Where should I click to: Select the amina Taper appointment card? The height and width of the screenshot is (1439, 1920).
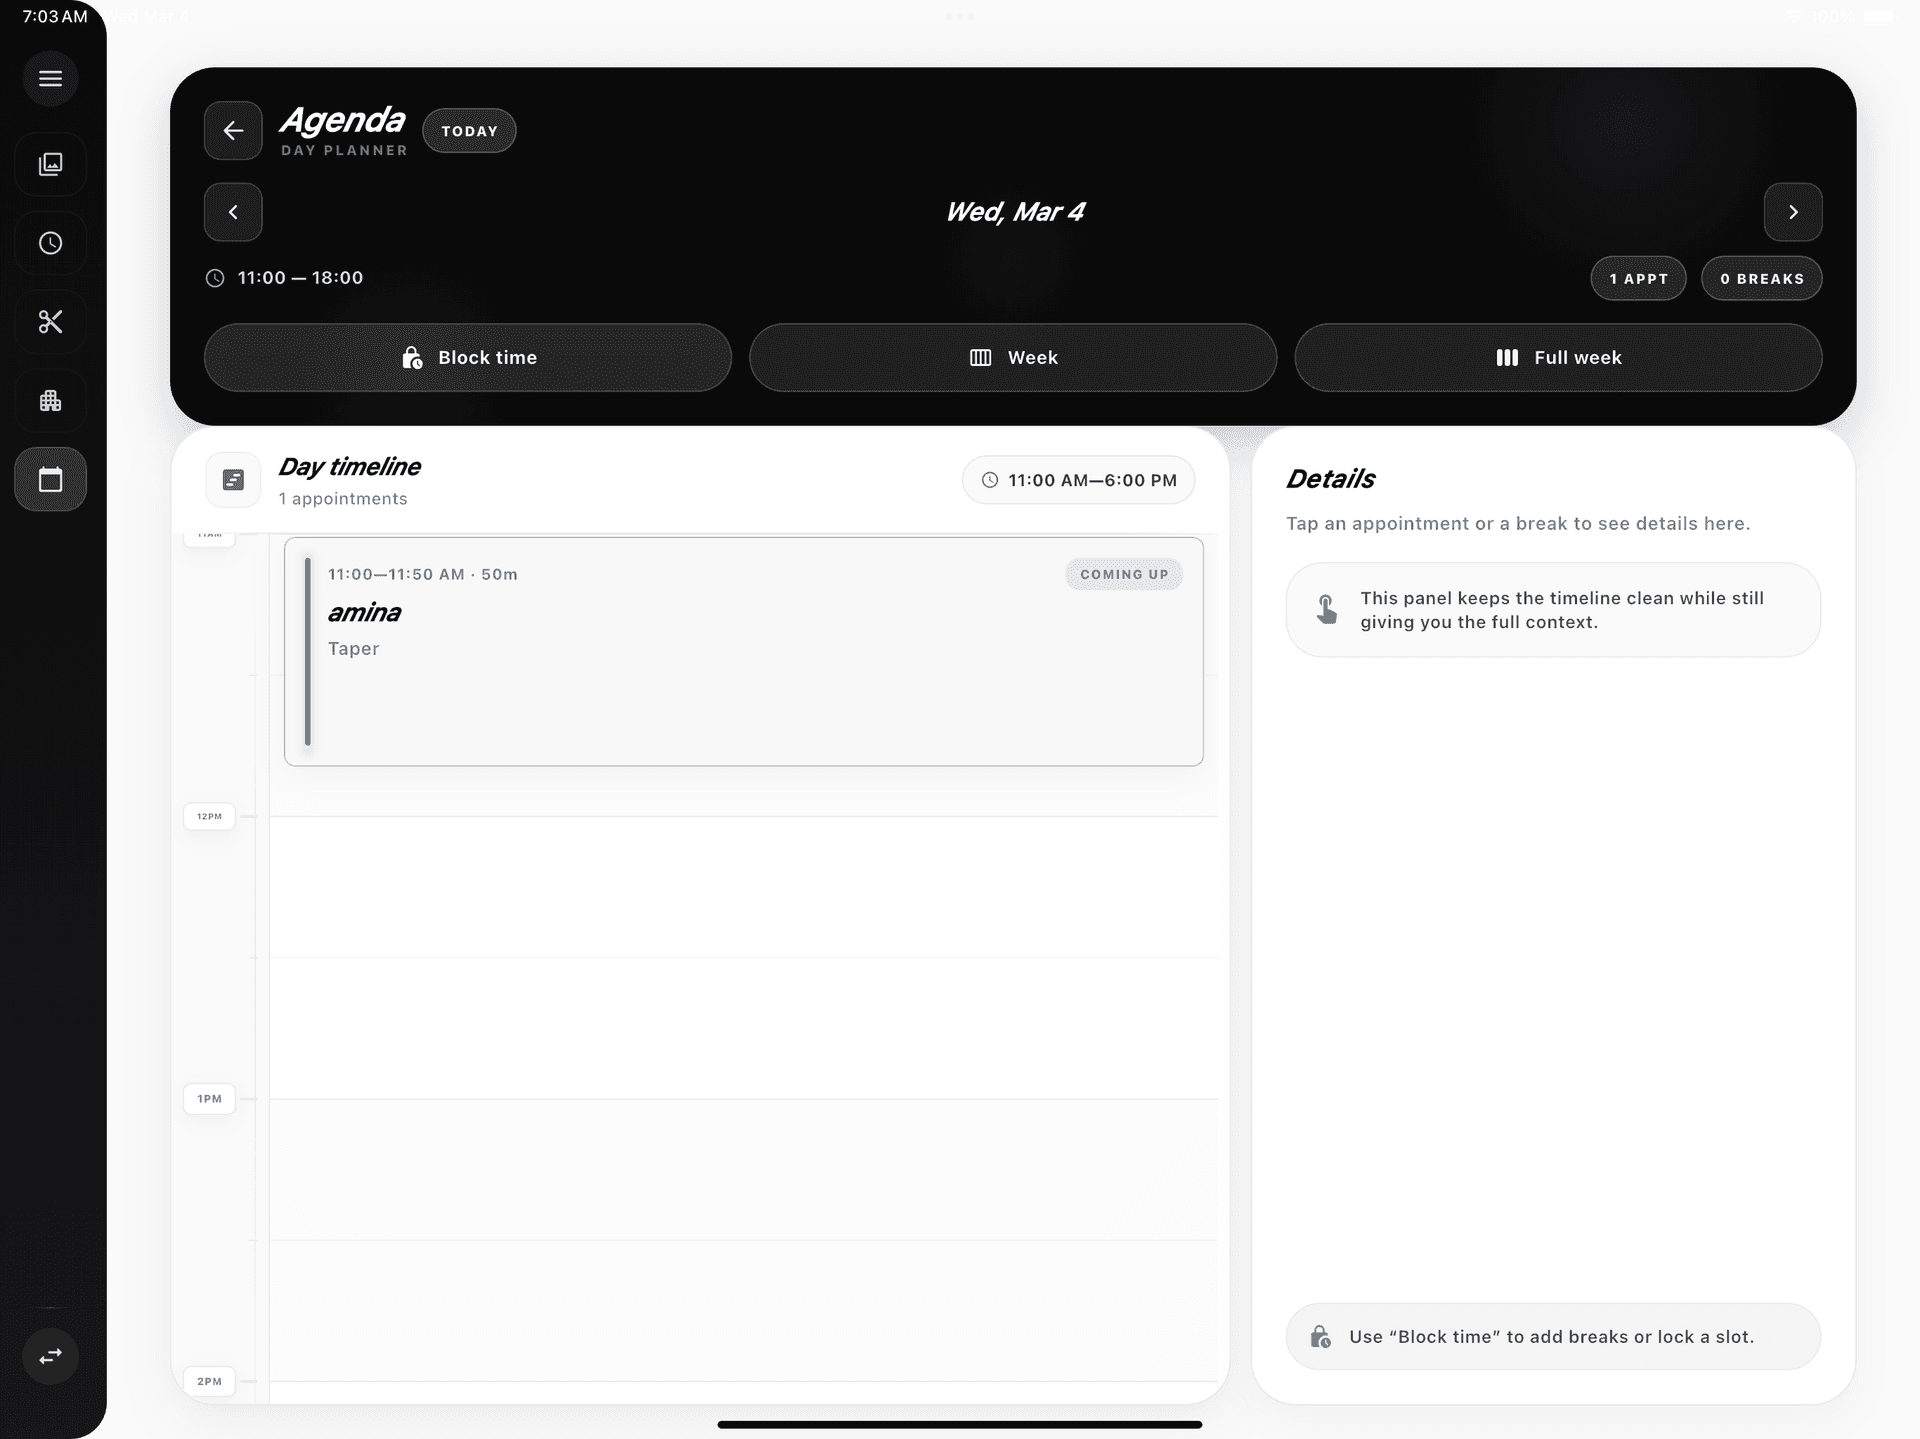[x=743, y=651]
